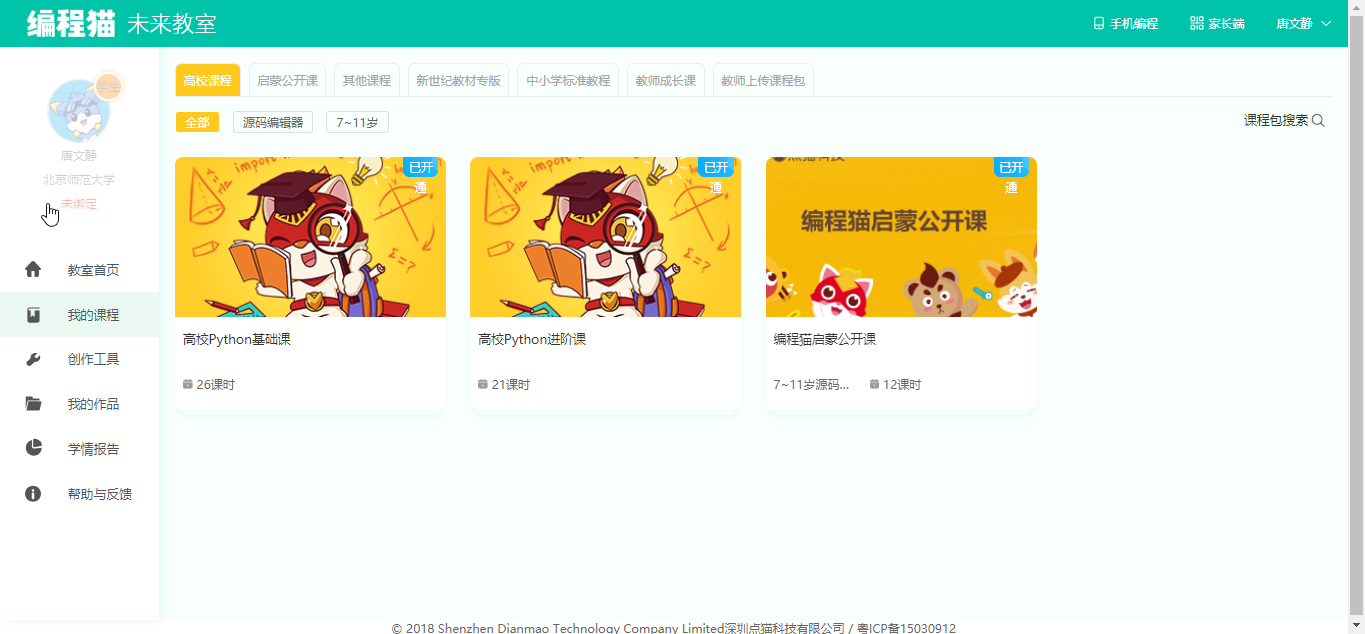Click the folder icon beside 我的作品
This screenshot has height=634, width=1365.
point(33,404)
